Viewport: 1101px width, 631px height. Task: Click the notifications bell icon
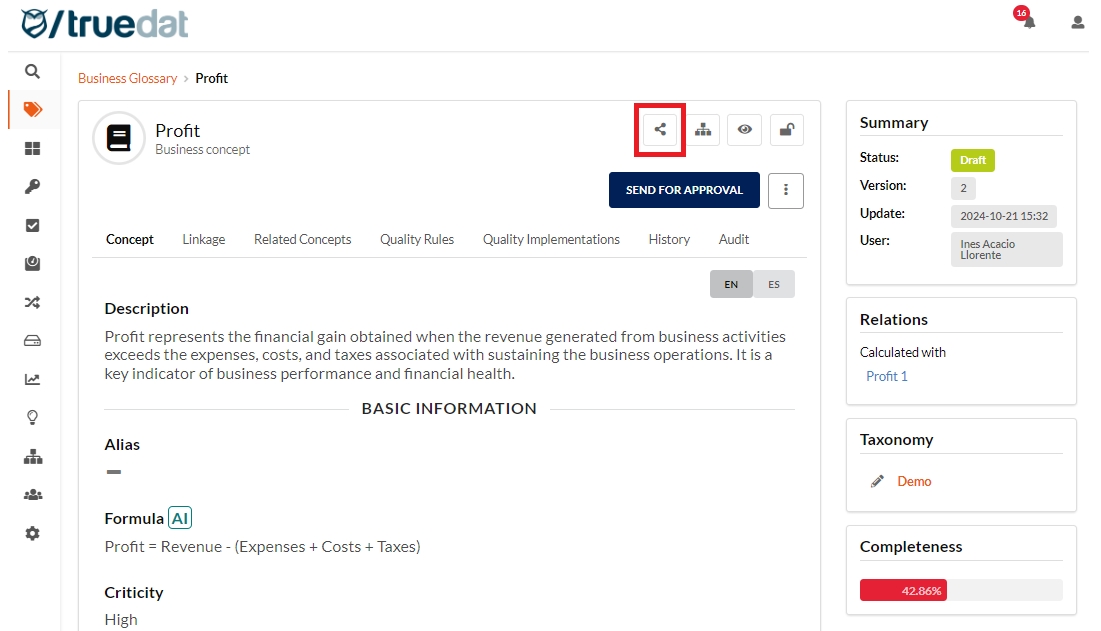1029,22
